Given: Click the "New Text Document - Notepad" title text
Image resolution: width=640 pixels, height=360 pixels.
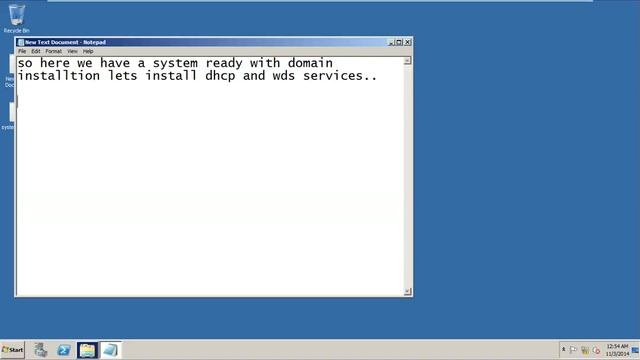Looking at the screenshot, I should [65, 42].
